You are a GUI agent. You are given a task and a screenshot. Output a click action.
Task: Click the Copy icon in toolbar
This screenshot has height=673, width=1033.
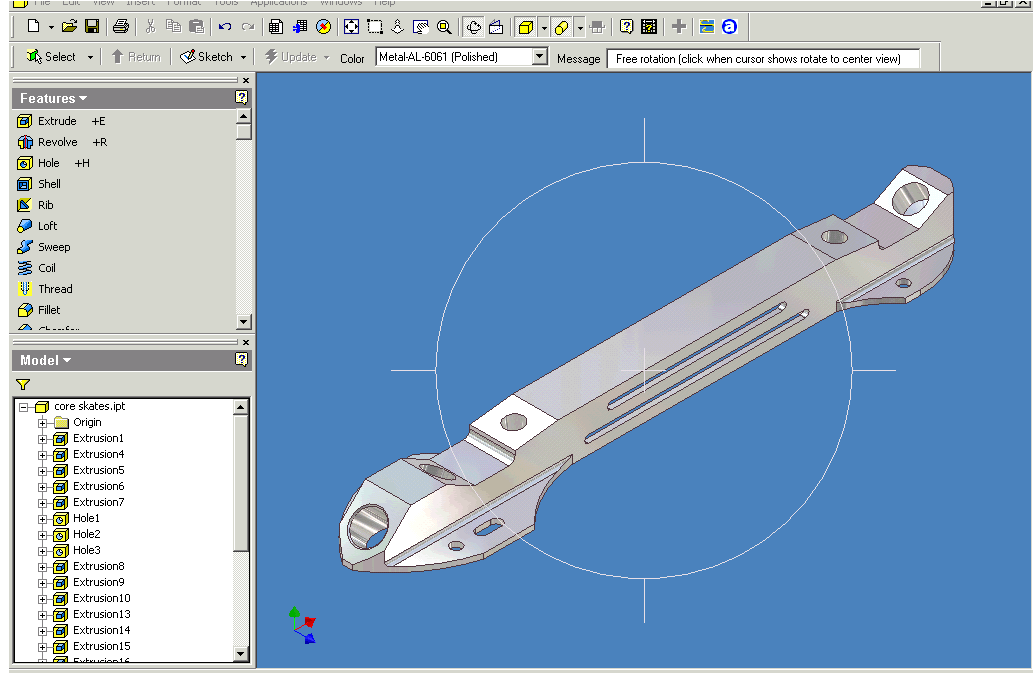pos(173,26)
